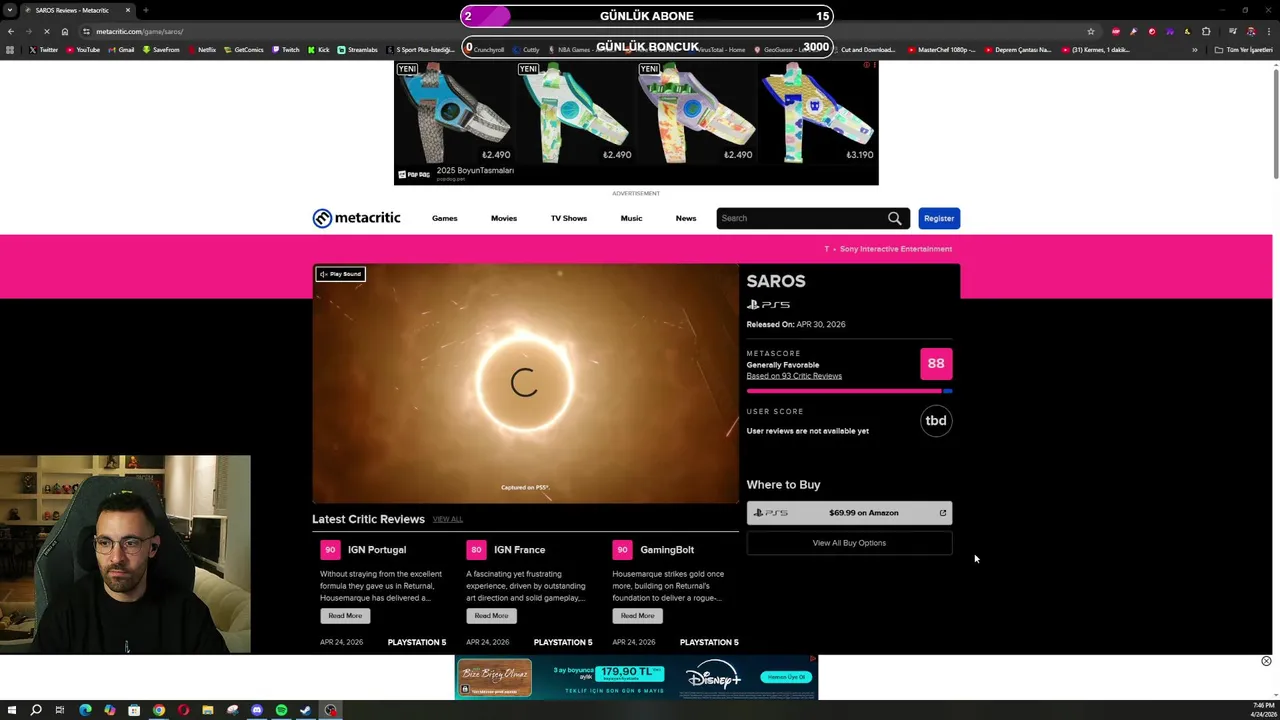
Task: Open the Chrome three-dot menu
Action: [1268, 31]
